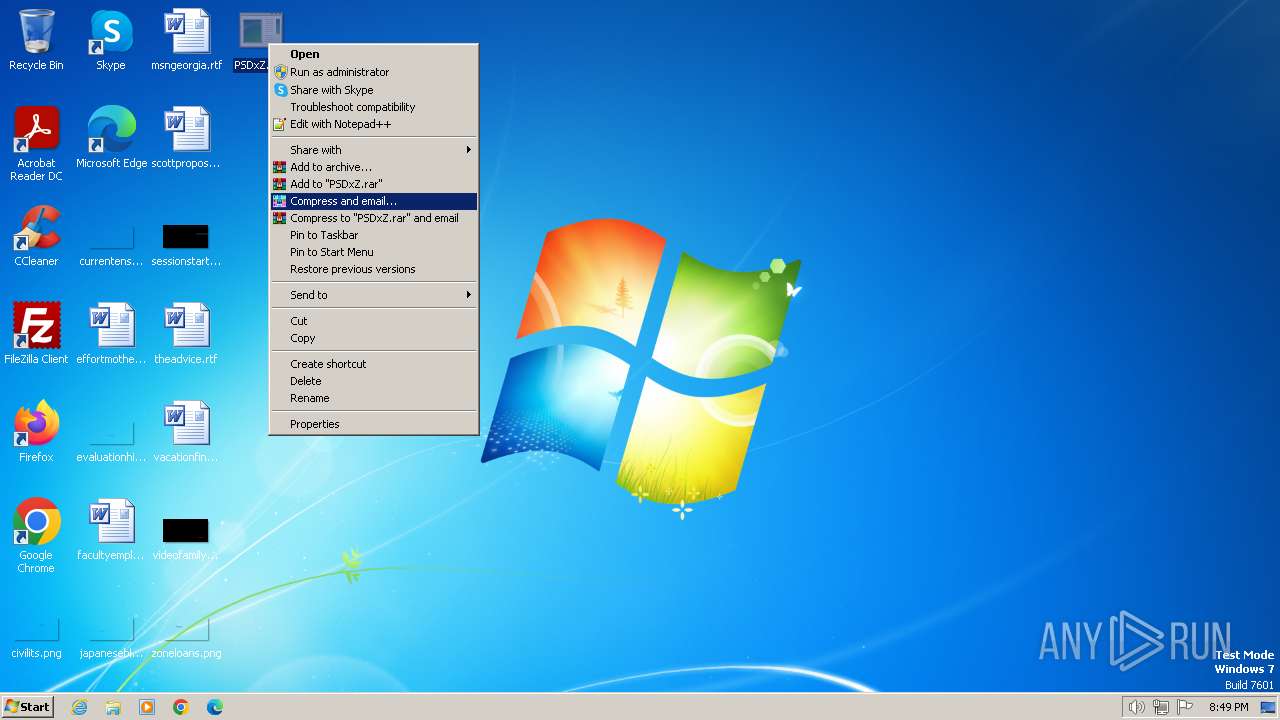This screenshot has width=1280, height=720.
Task: Choose Pin to Taskbar
Action: (x=374, y=235)
